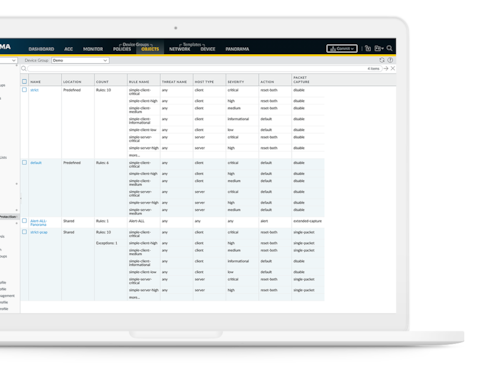Open the save configuration icon menu
Image resolution: width=480 pixels, height=367 pixels.
(379, 48)
